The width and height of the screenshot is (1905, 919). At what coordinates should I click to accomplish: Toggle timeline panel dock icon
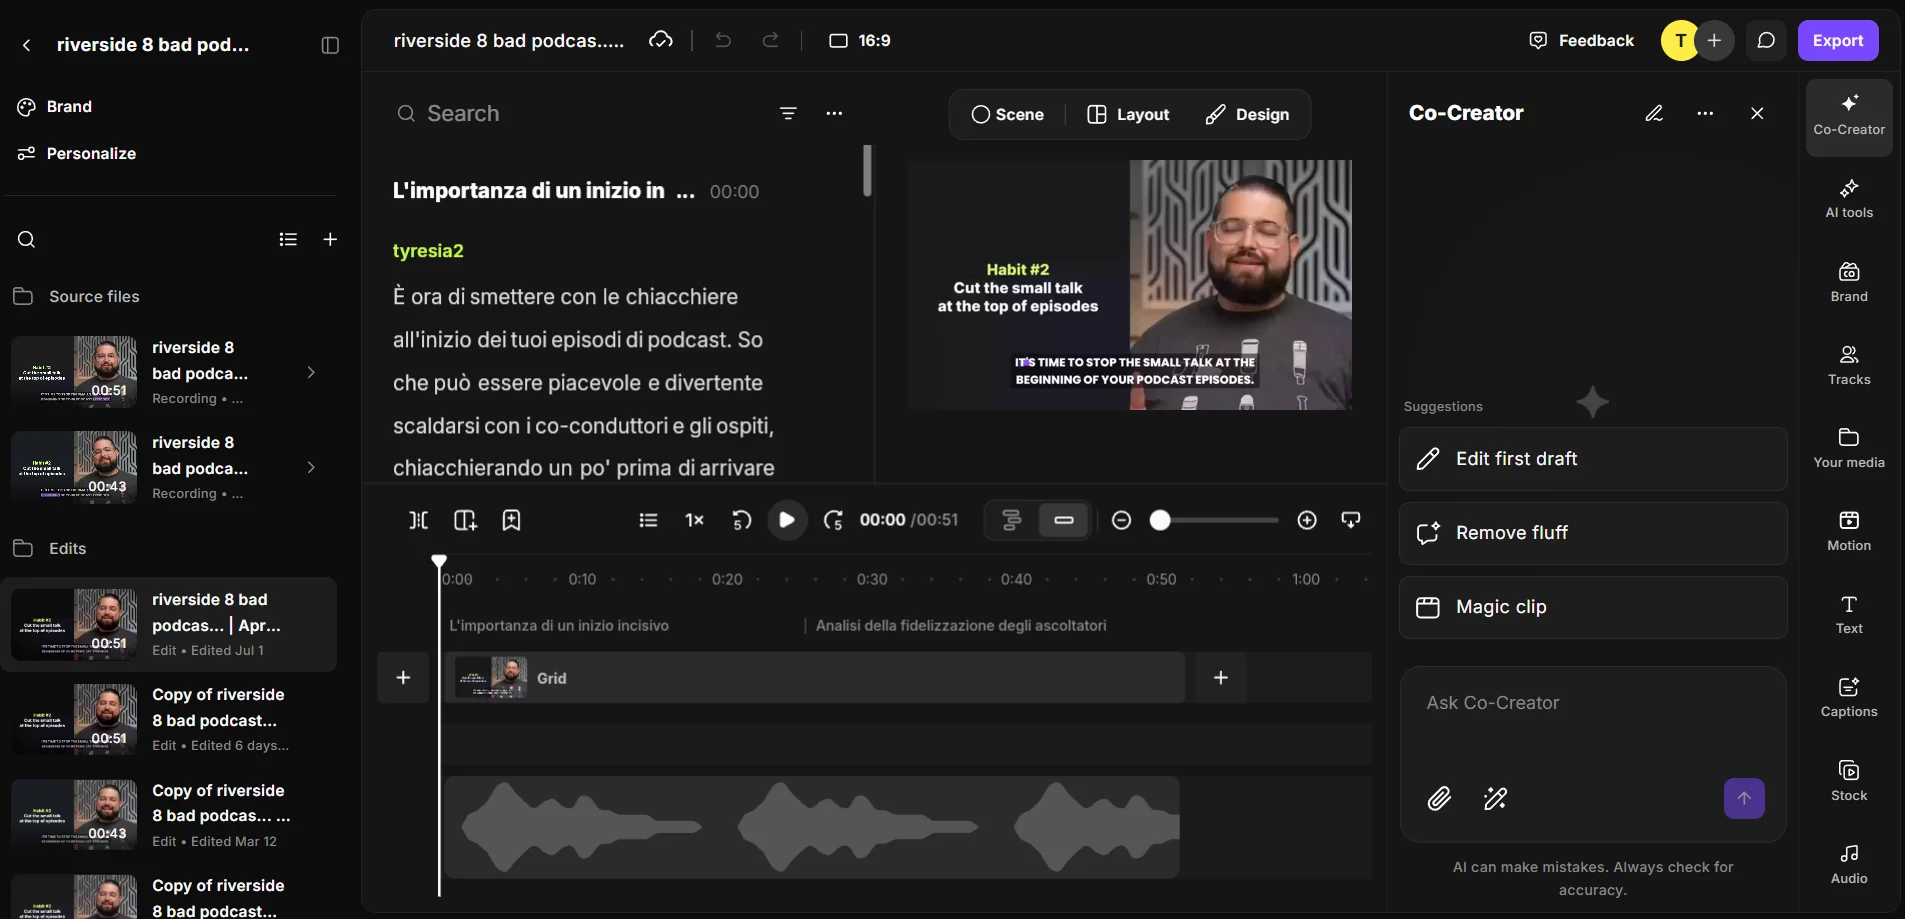click(1351, 520)
